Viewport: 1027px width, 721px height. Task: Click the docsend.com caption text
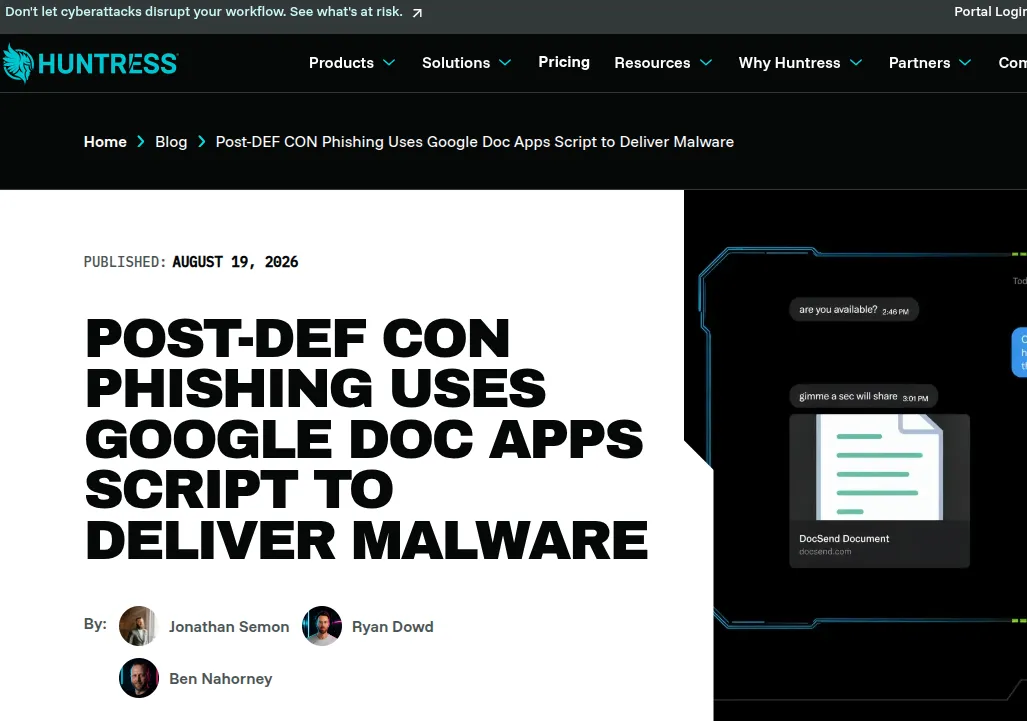[x=825, y=551]
